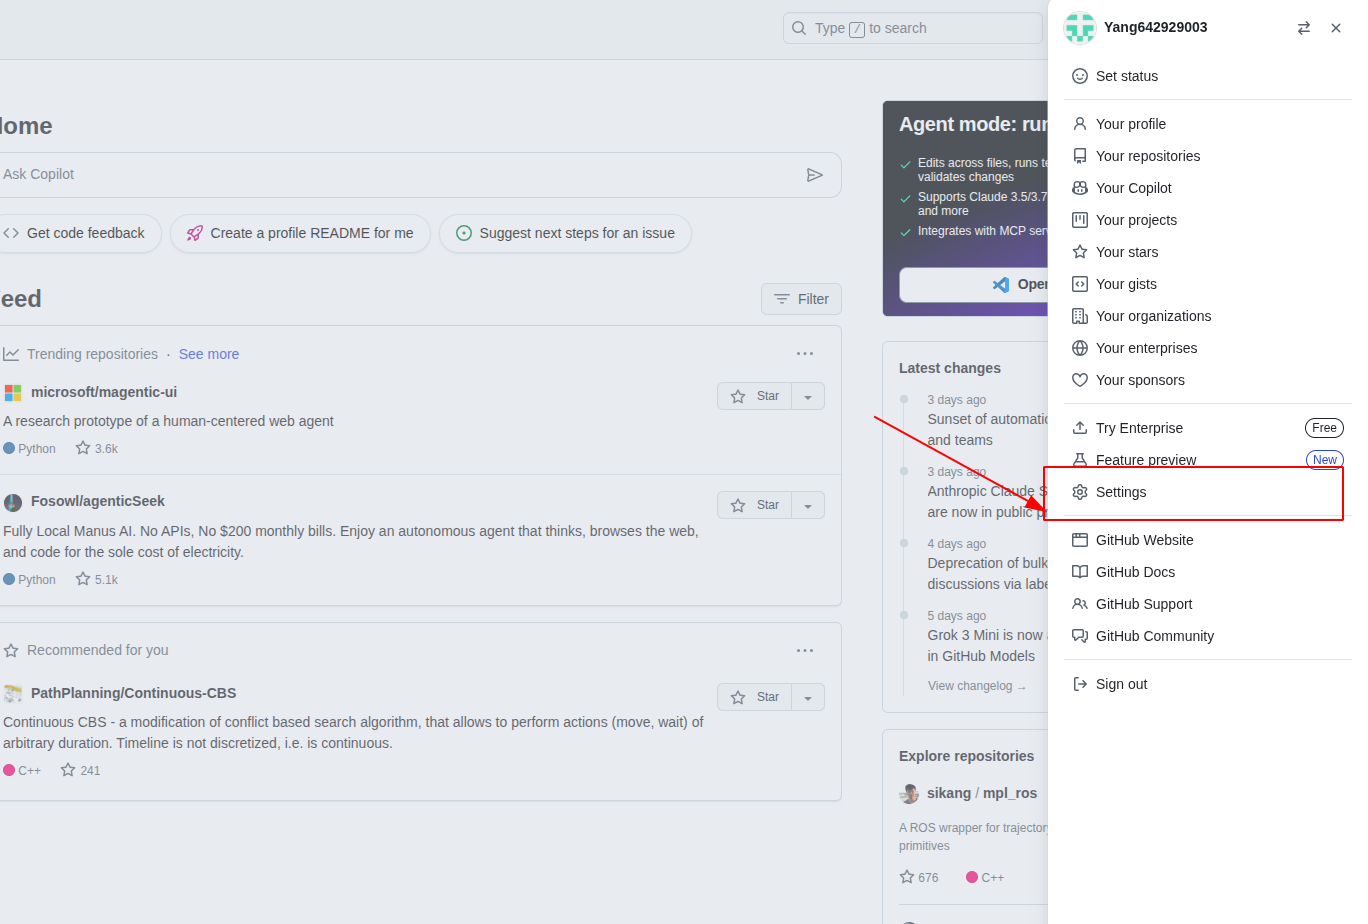
Task: Open the Trending repositories three-dot menu
Action: 805,354
